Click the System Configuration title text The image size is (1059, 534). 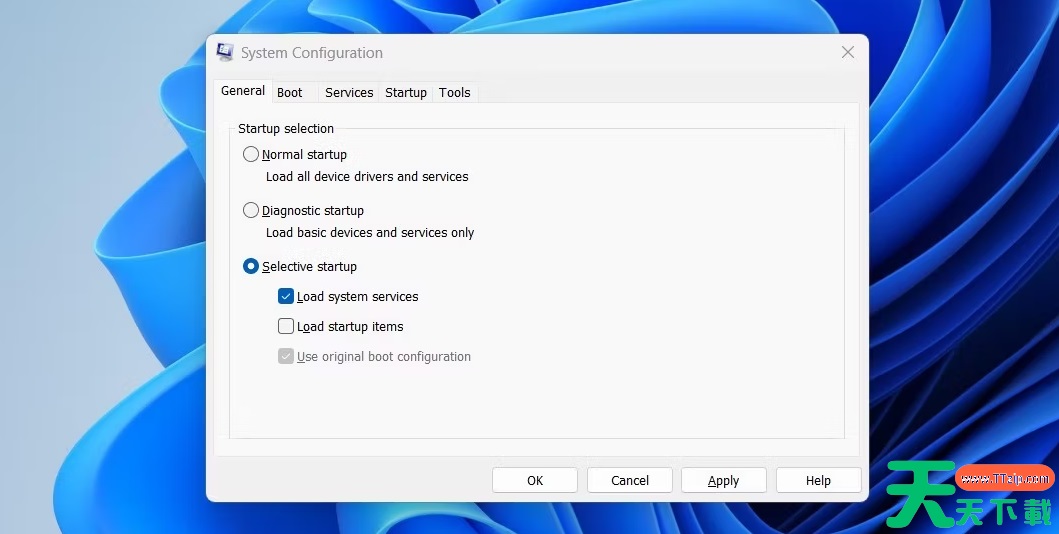tap(312, 53)
